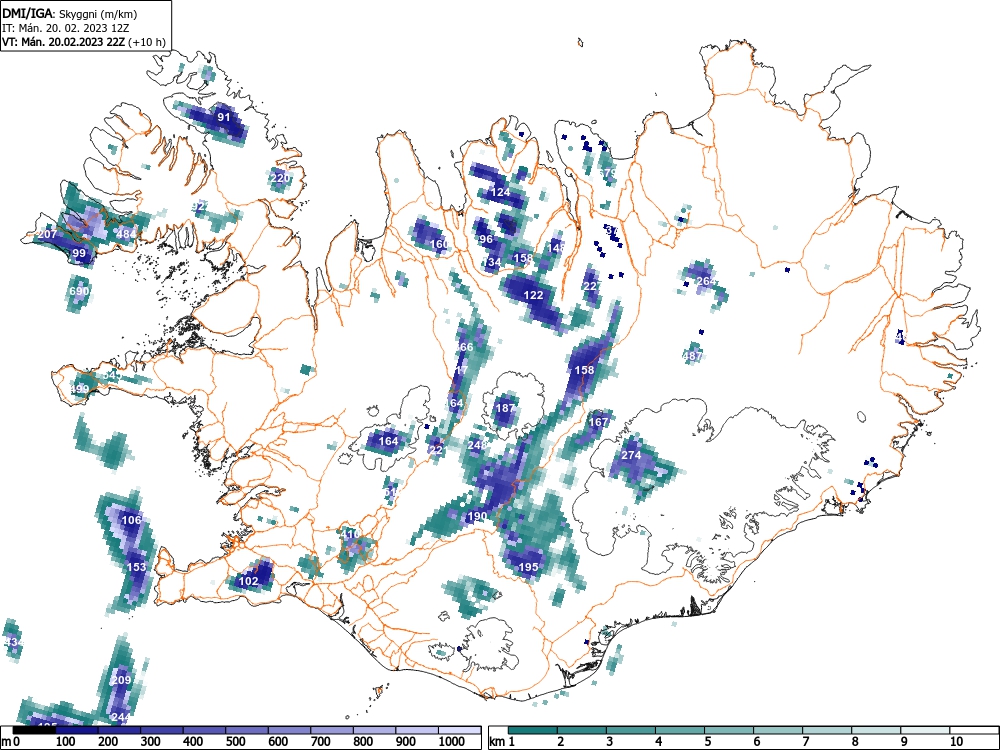The width and height of the screenshot is (1000, 750).
Task: Click the "106" value offshore southwest
Action: (131, 520)
